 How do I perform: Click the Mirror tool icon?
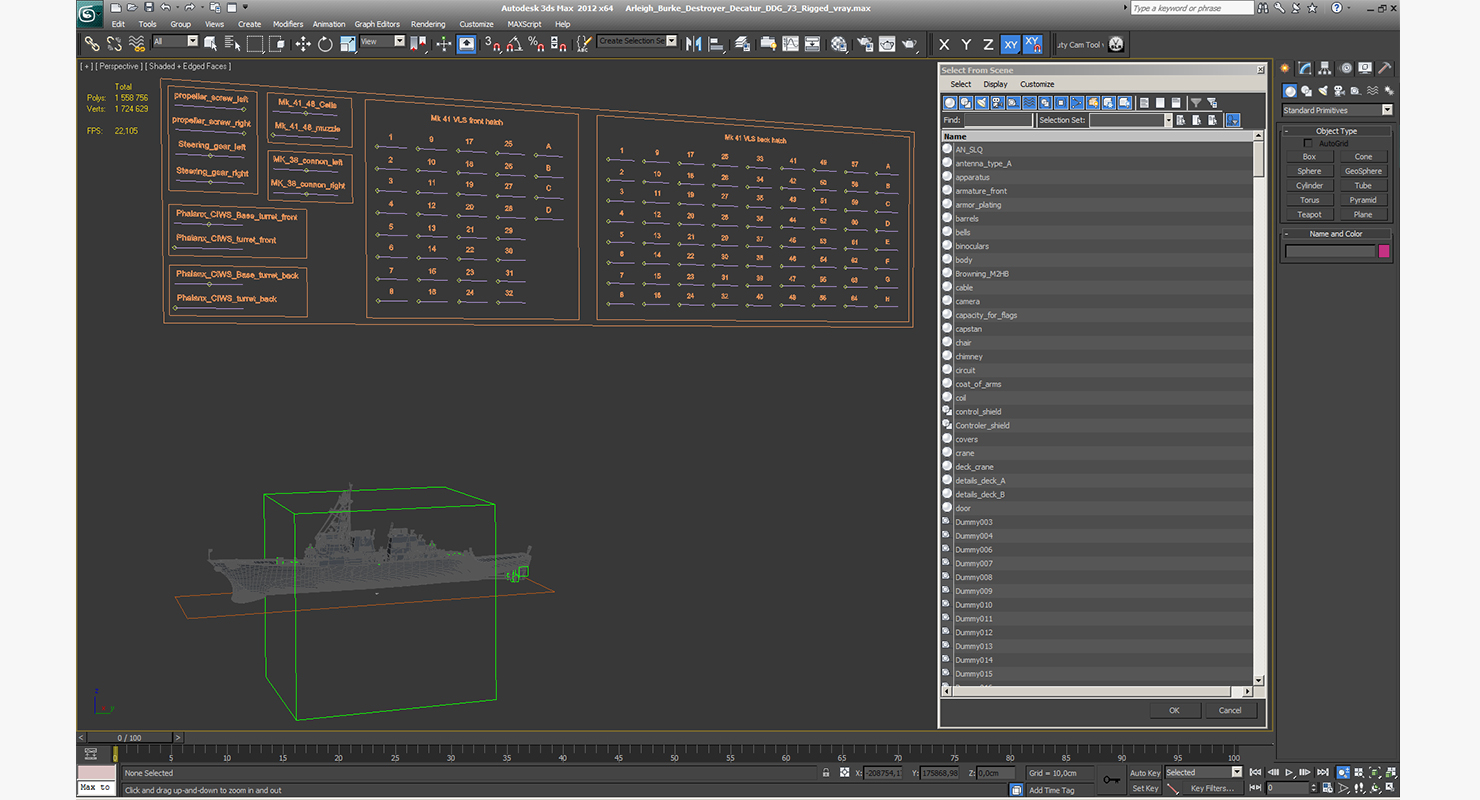[x=693, y=44]
